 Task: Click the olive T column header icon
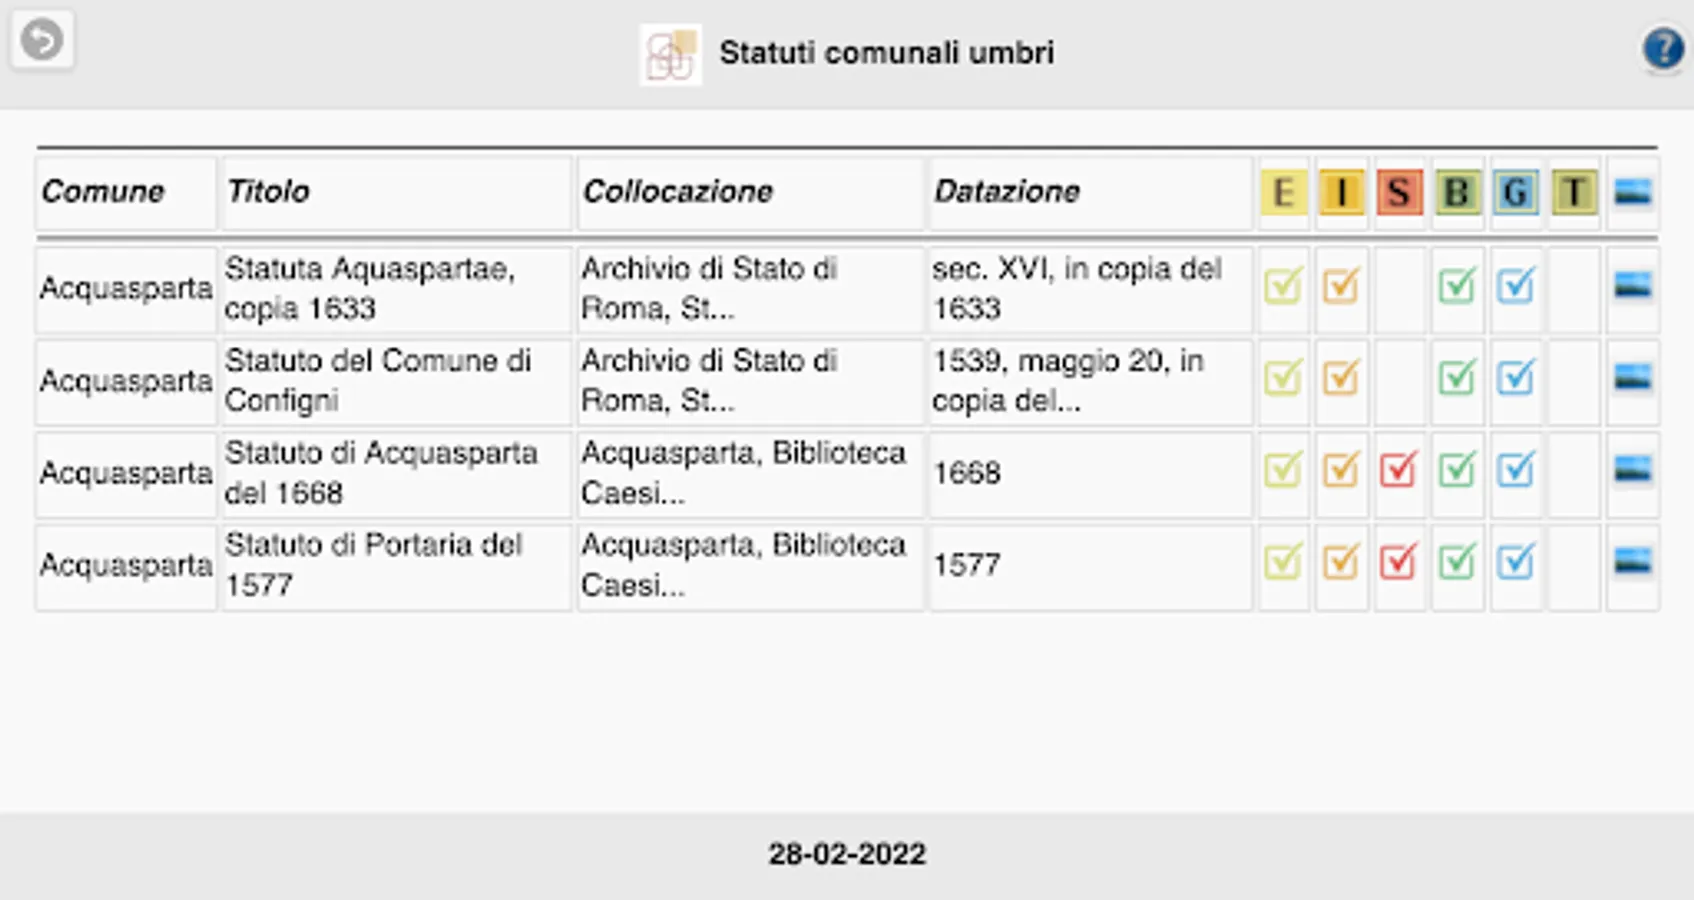click(x=1573, y=192)
